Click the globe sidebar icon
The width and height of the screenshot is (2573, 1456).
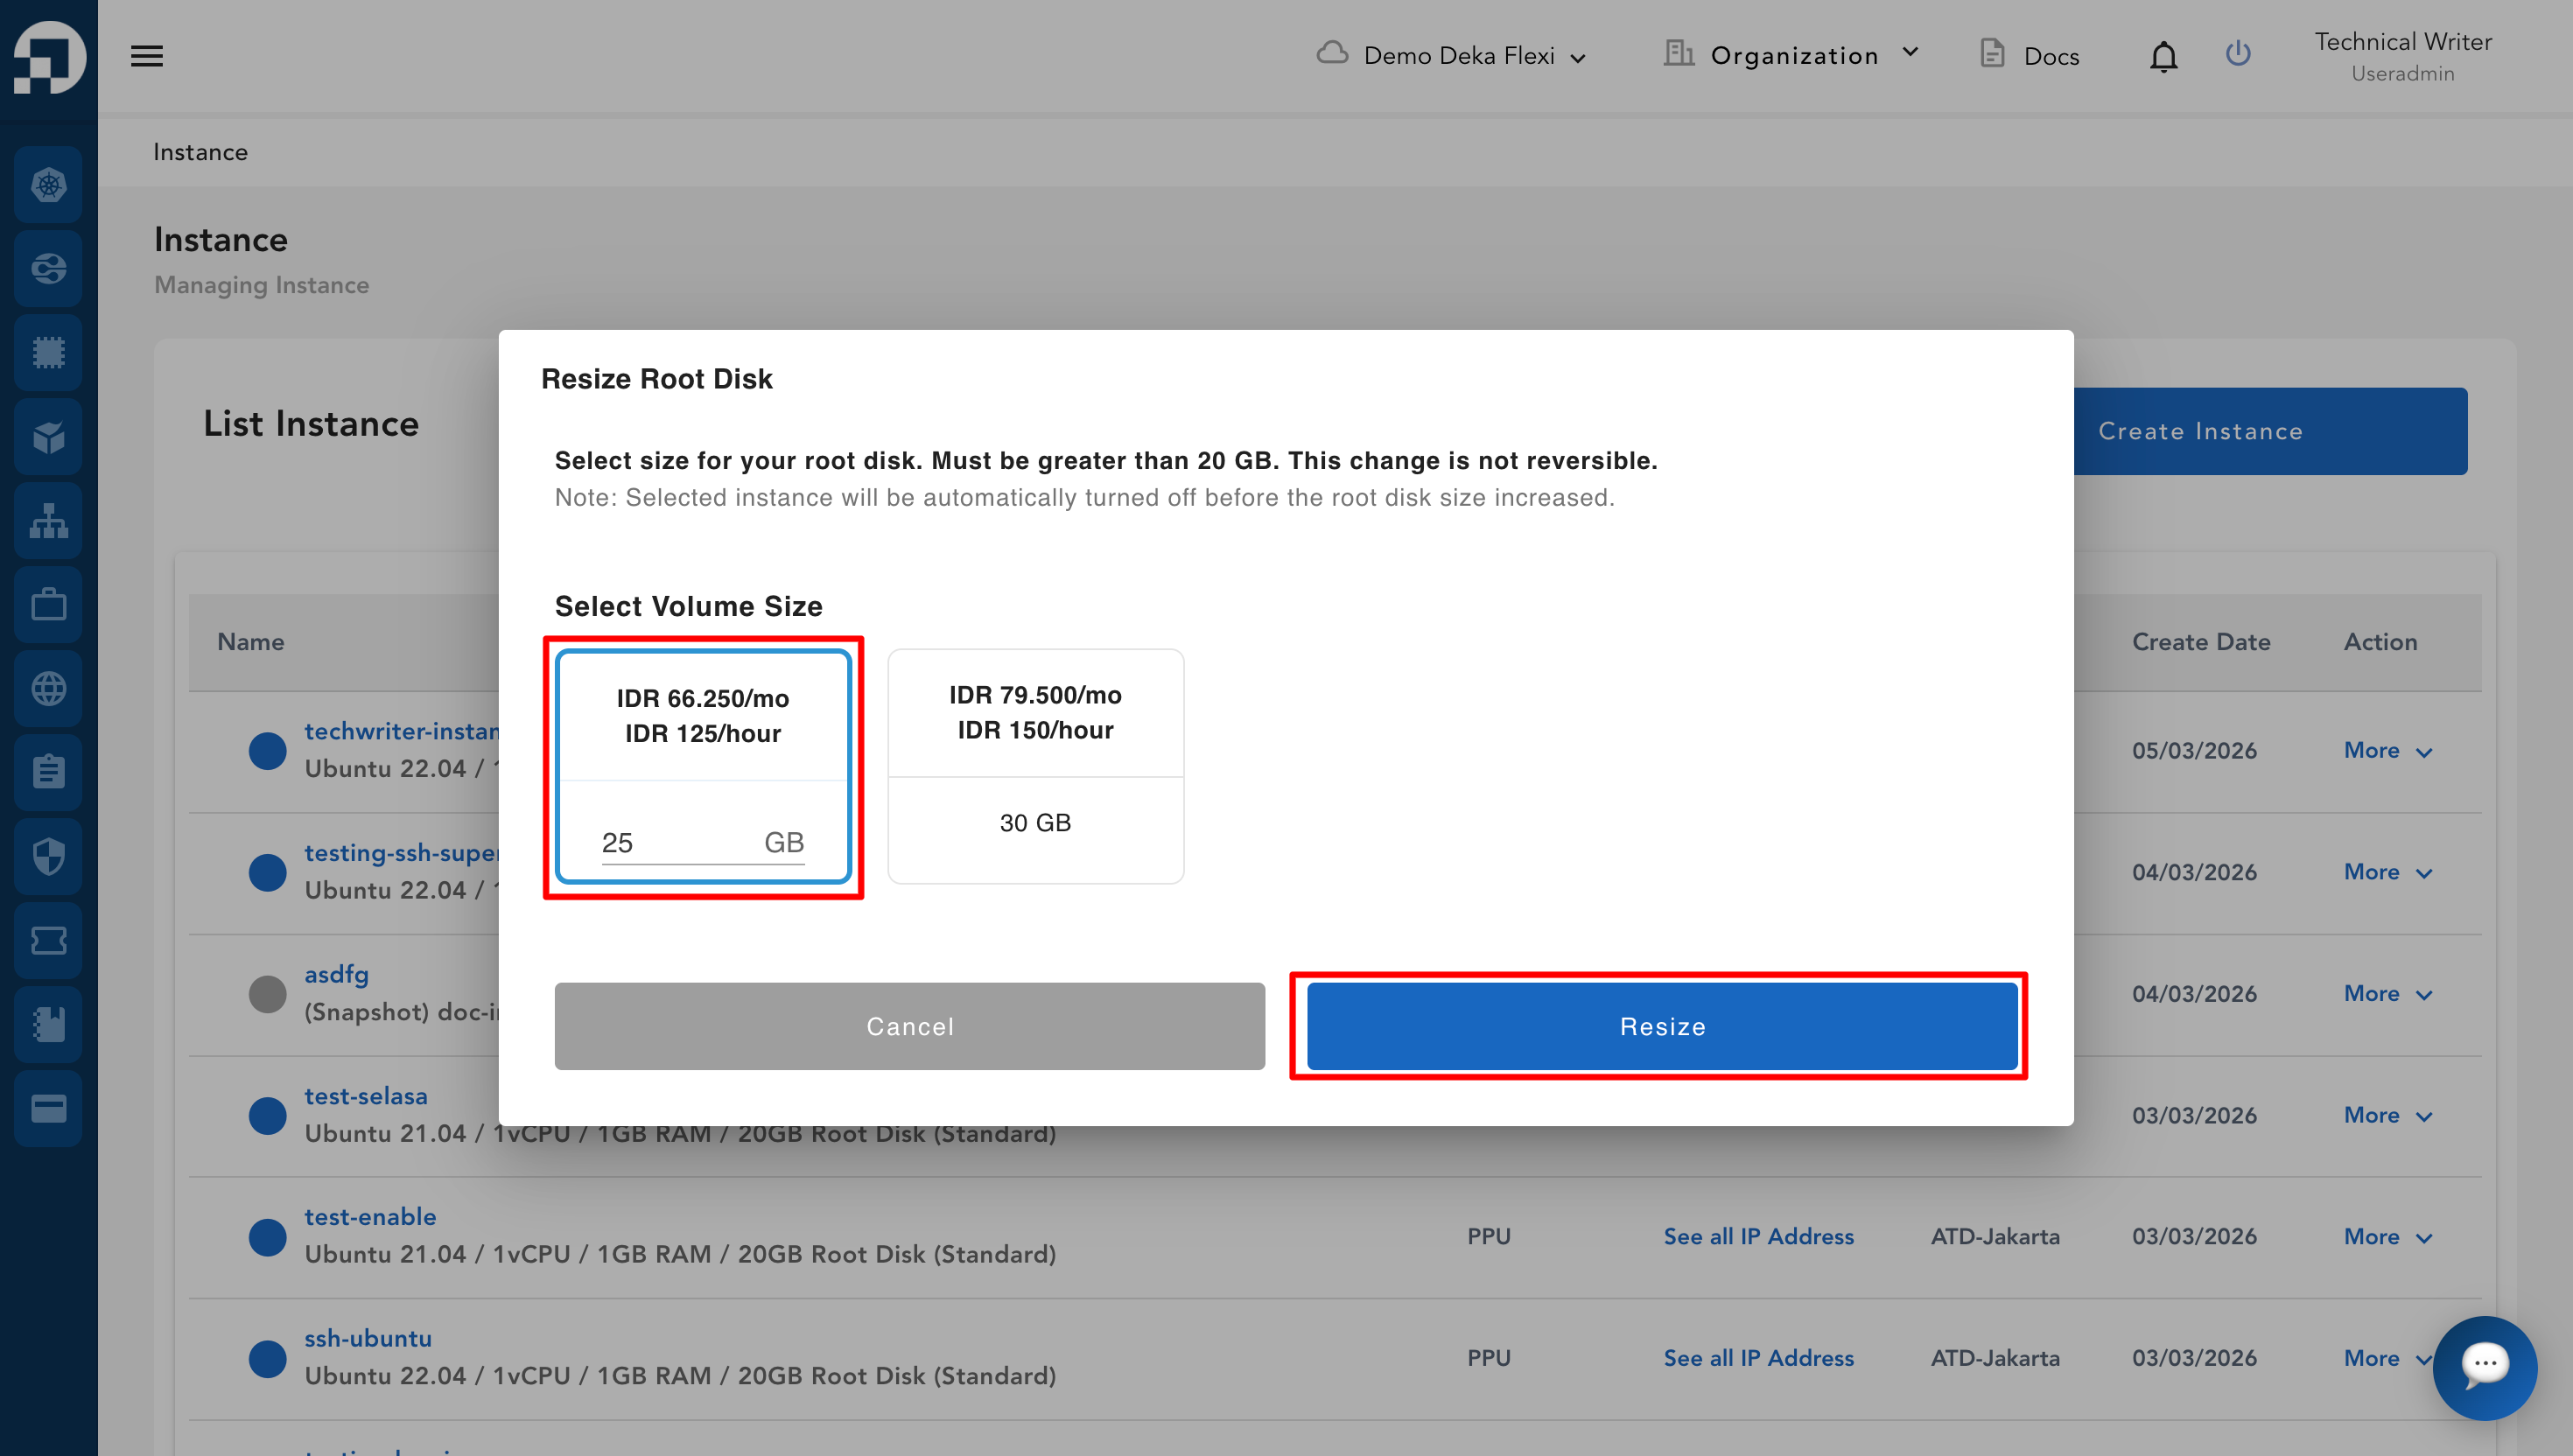(48, 689)
